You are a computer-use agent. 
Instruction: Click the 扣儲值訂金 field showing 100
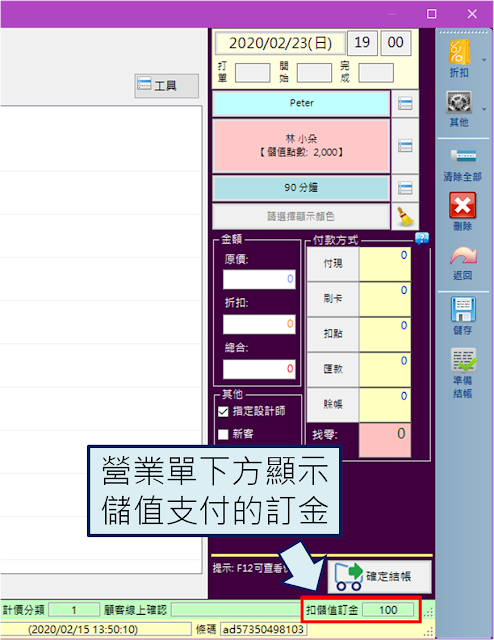coord(388,610)
